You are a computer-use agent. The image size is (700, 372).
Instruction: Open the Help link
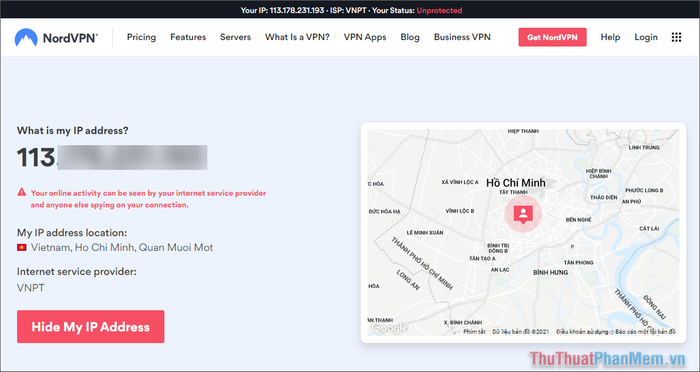tap(610, 37)
